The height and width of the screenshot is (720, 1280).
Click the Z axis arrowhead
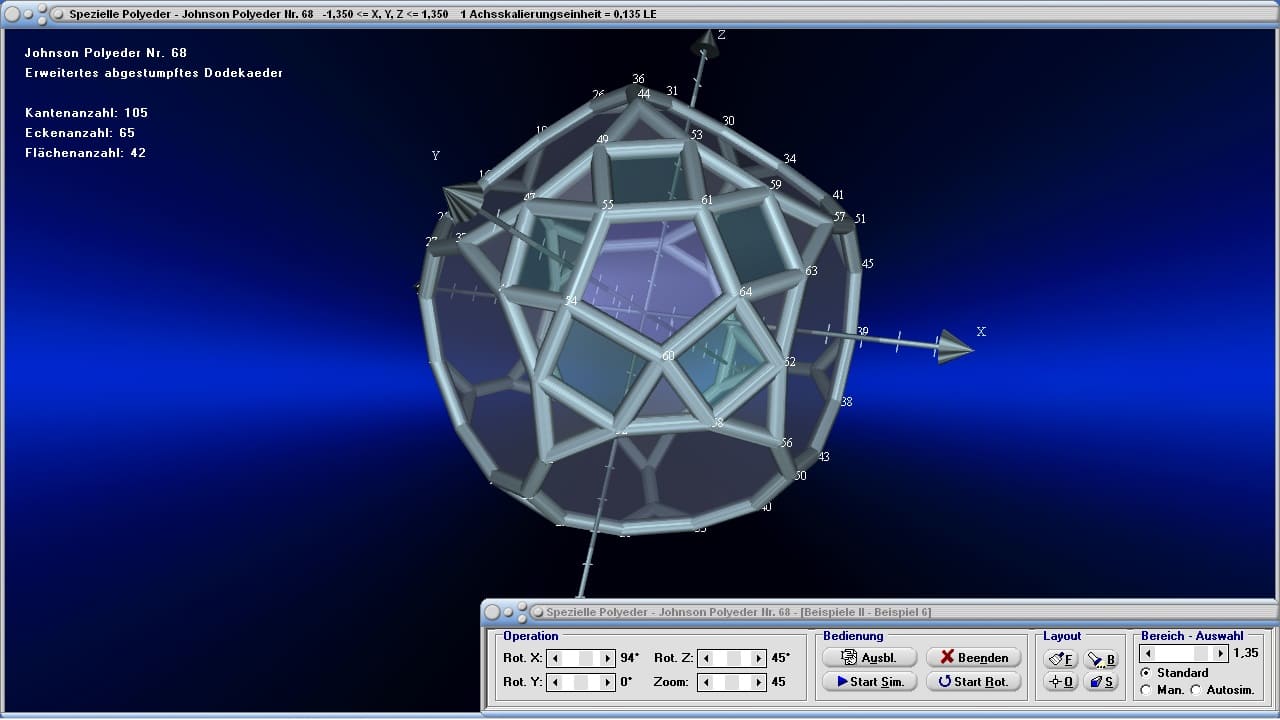click(x=706, y=43)
